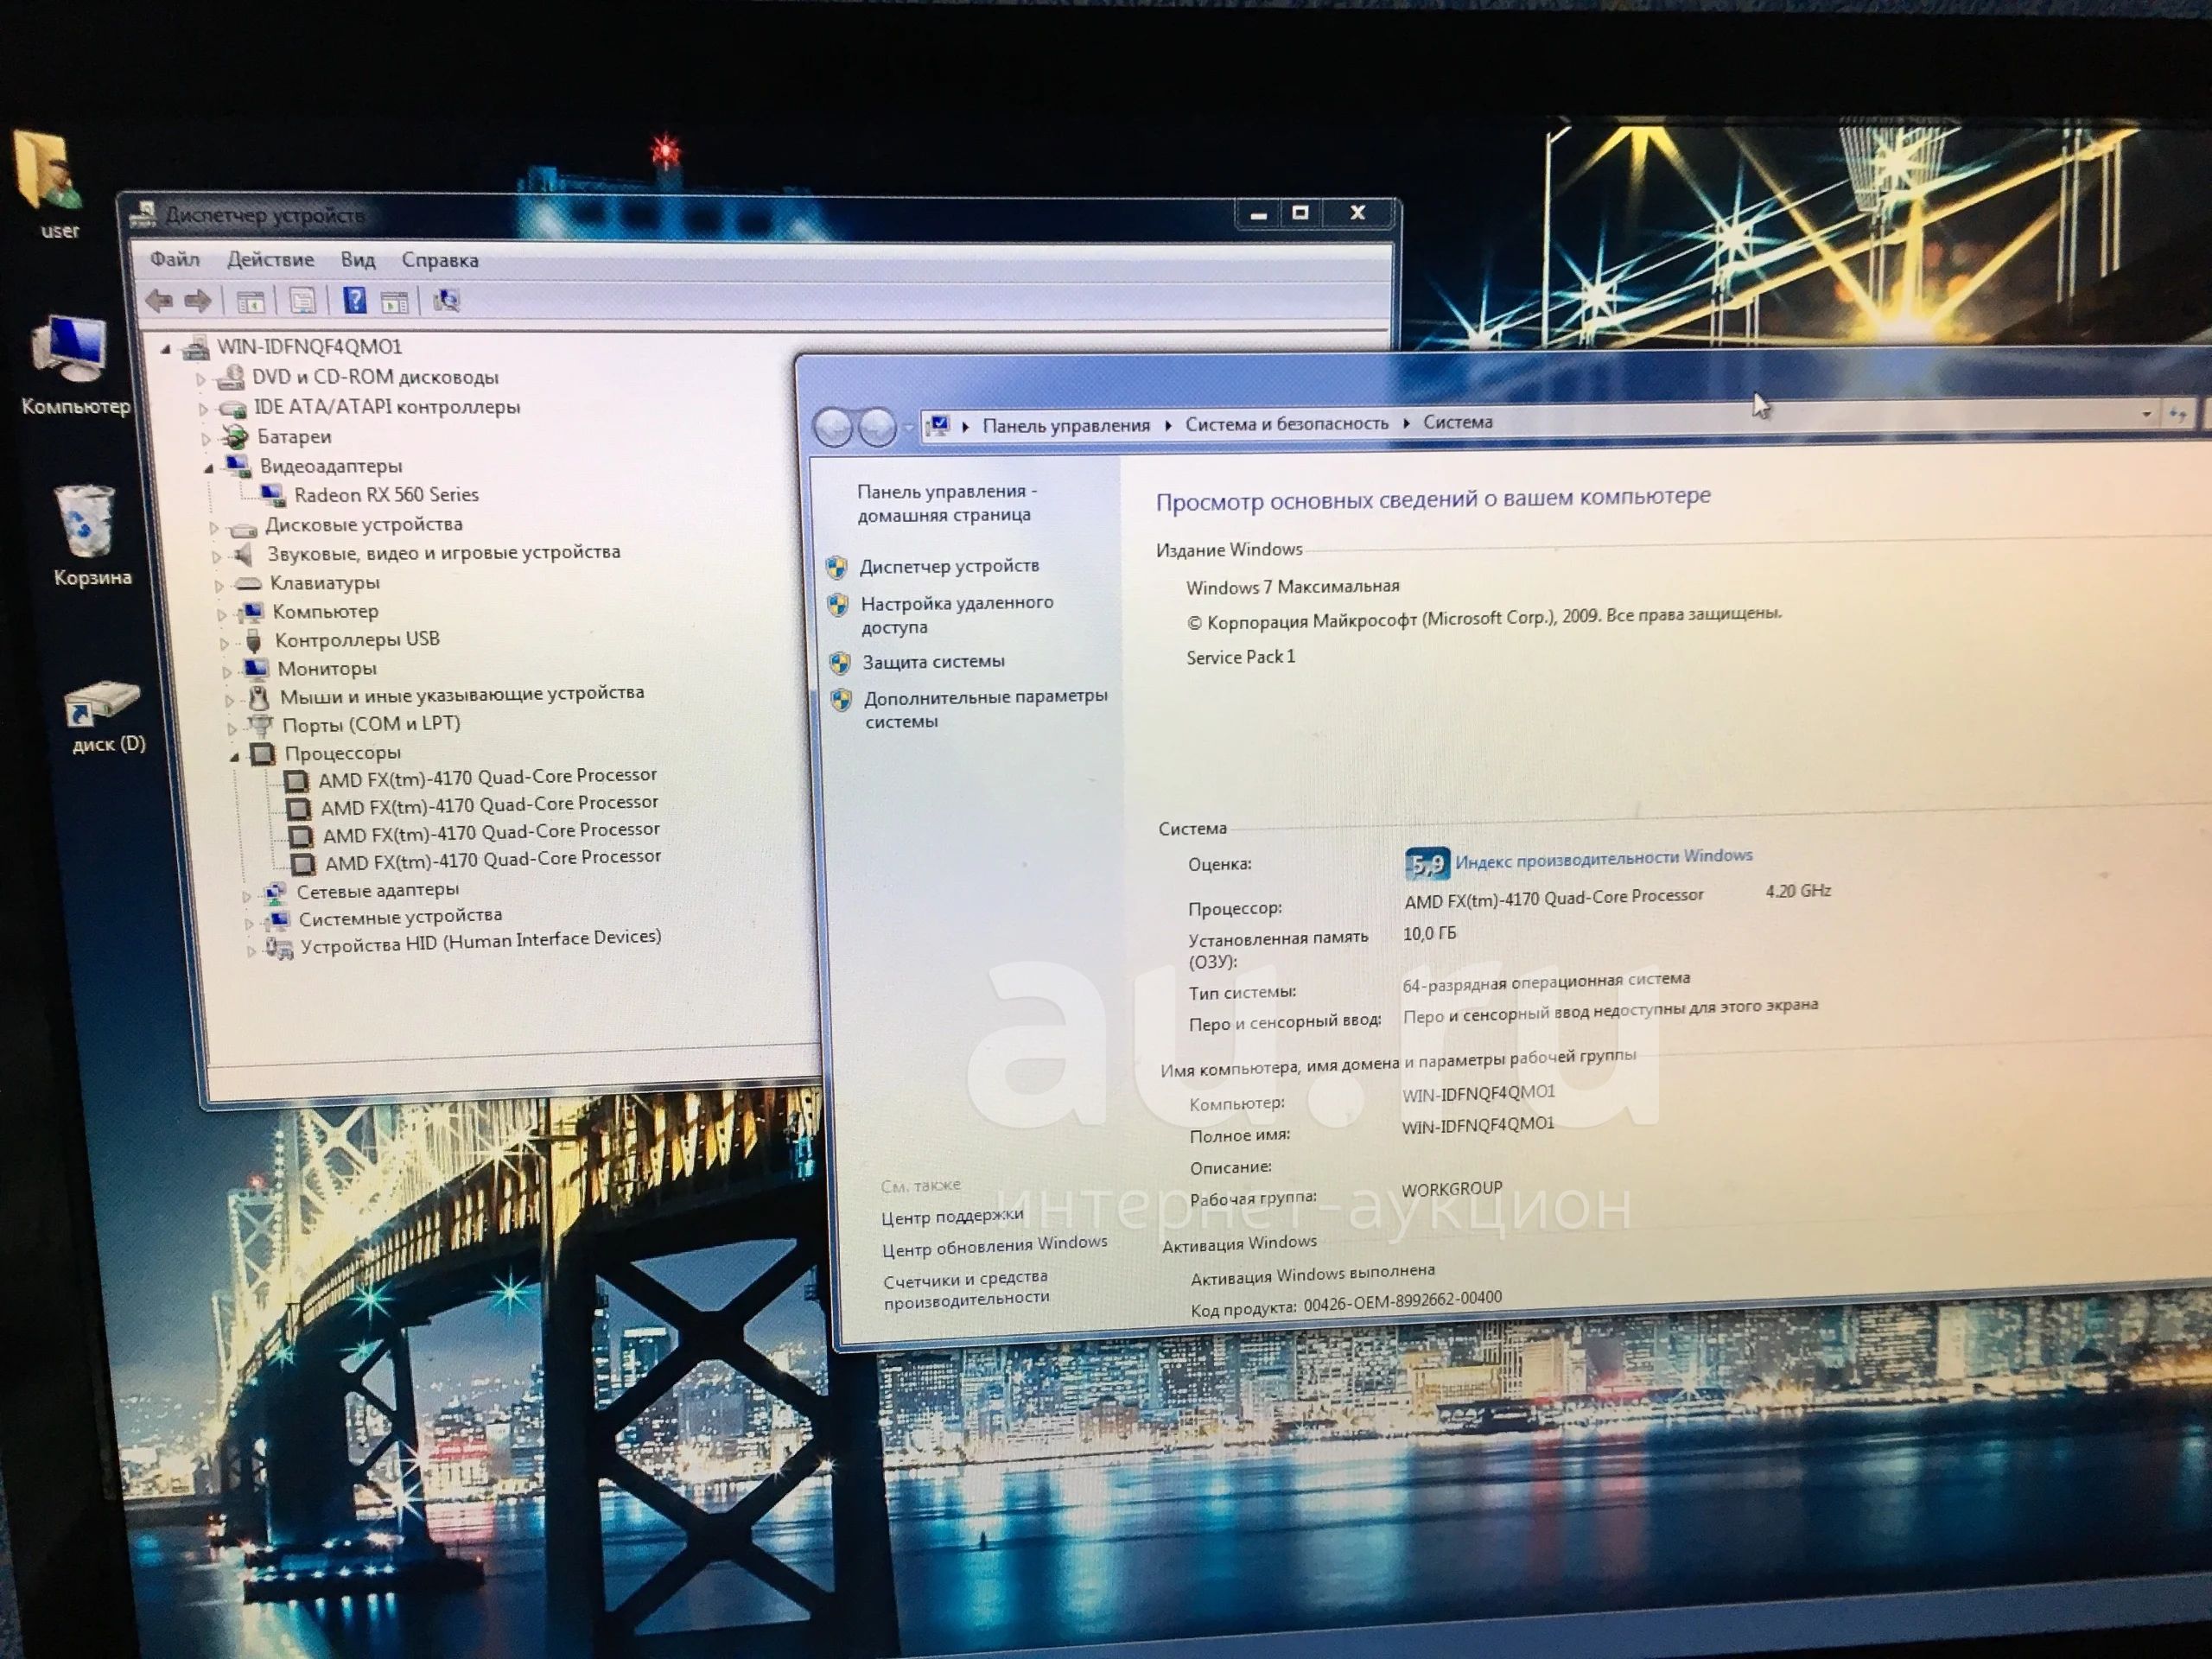Image resolution: width=2212 pixels, height=1659 pixels.
Task: Click the Radeon RX 560 Series display adapter icon
Action: tap(271, 494)
